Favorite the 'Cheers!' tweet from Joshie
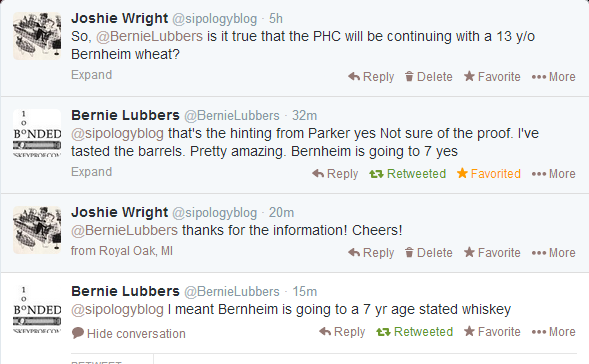The image size is (589, 364). [492, 252]
